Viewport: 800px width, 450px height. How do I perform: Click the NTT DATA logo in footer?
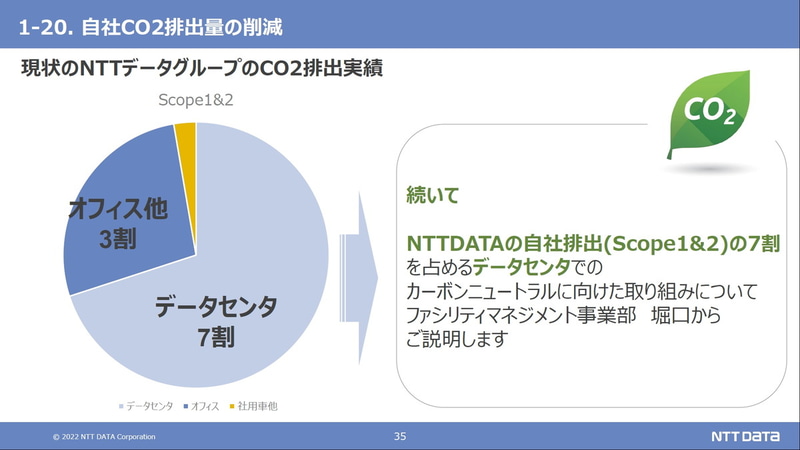click(745, 436)
